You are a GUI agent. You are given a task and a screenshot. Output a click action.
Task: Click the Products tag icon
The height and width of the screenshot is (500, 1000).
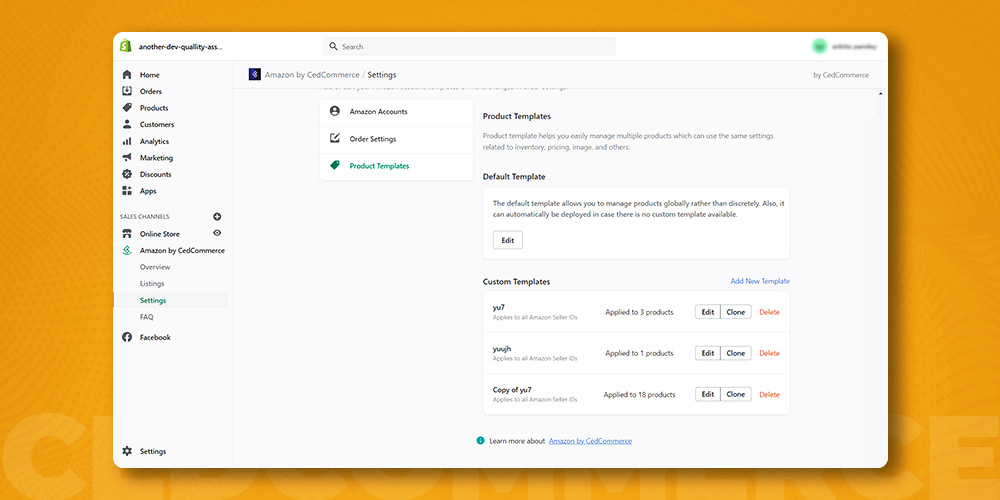[127, 108]
